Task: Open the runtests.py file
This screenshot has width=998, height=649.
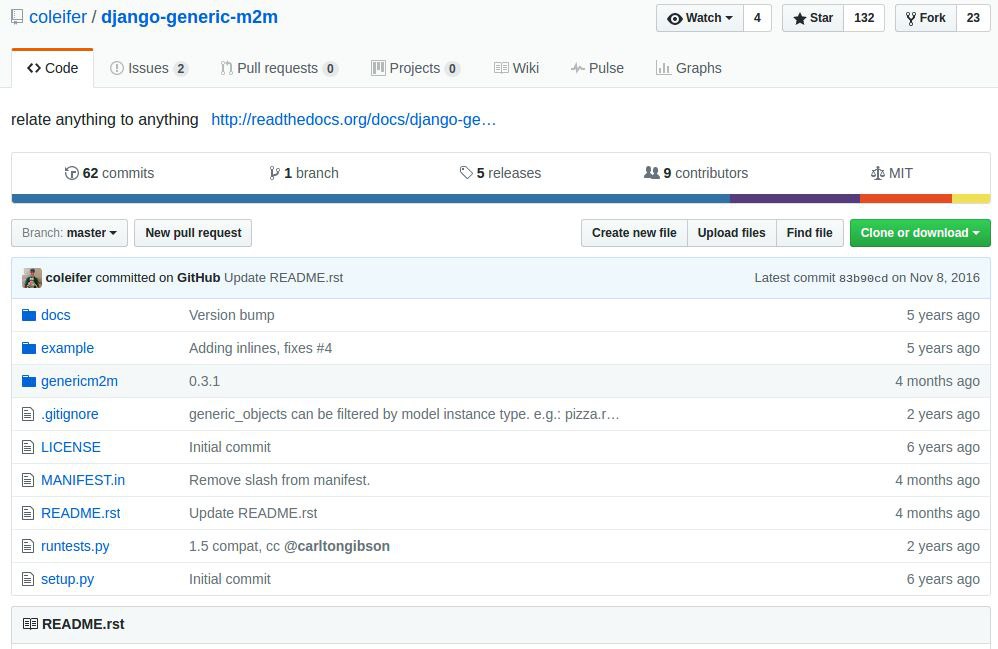Action: [x=75, y=547]
